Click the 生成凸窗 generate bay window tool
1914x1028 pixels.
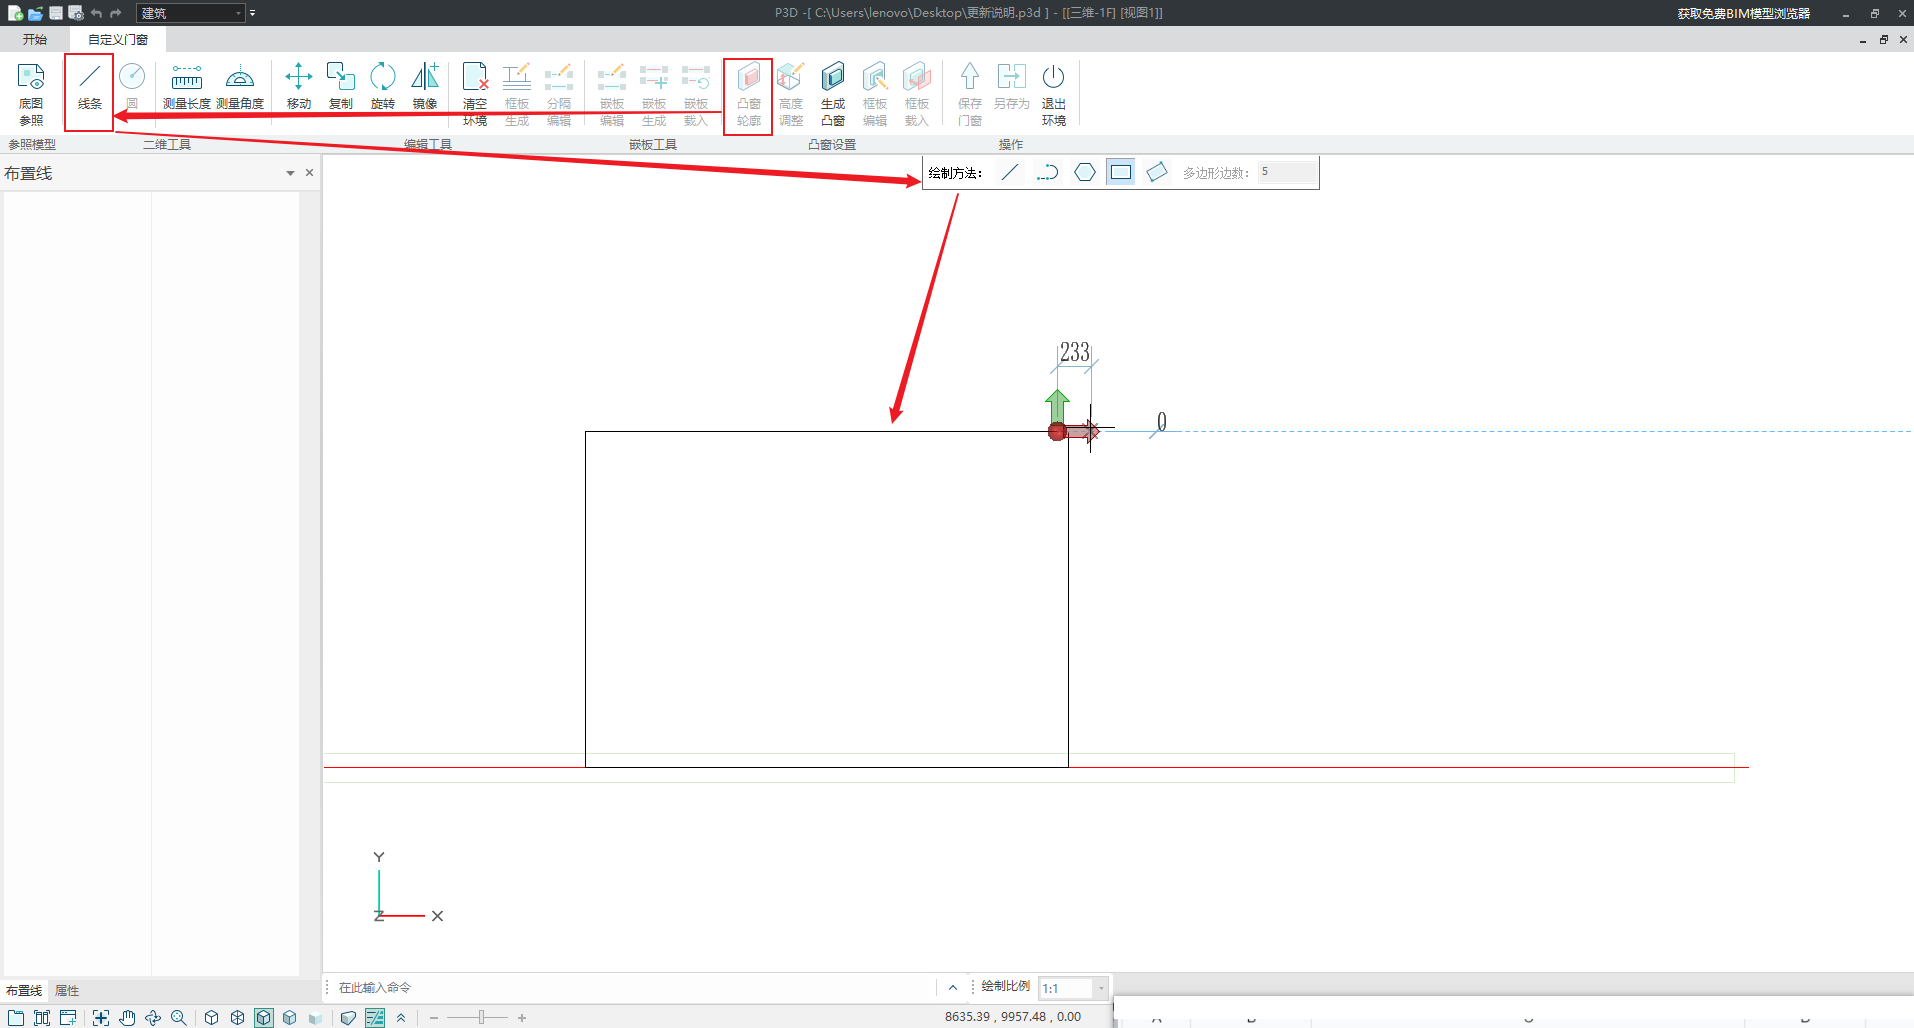click(833, 94)
